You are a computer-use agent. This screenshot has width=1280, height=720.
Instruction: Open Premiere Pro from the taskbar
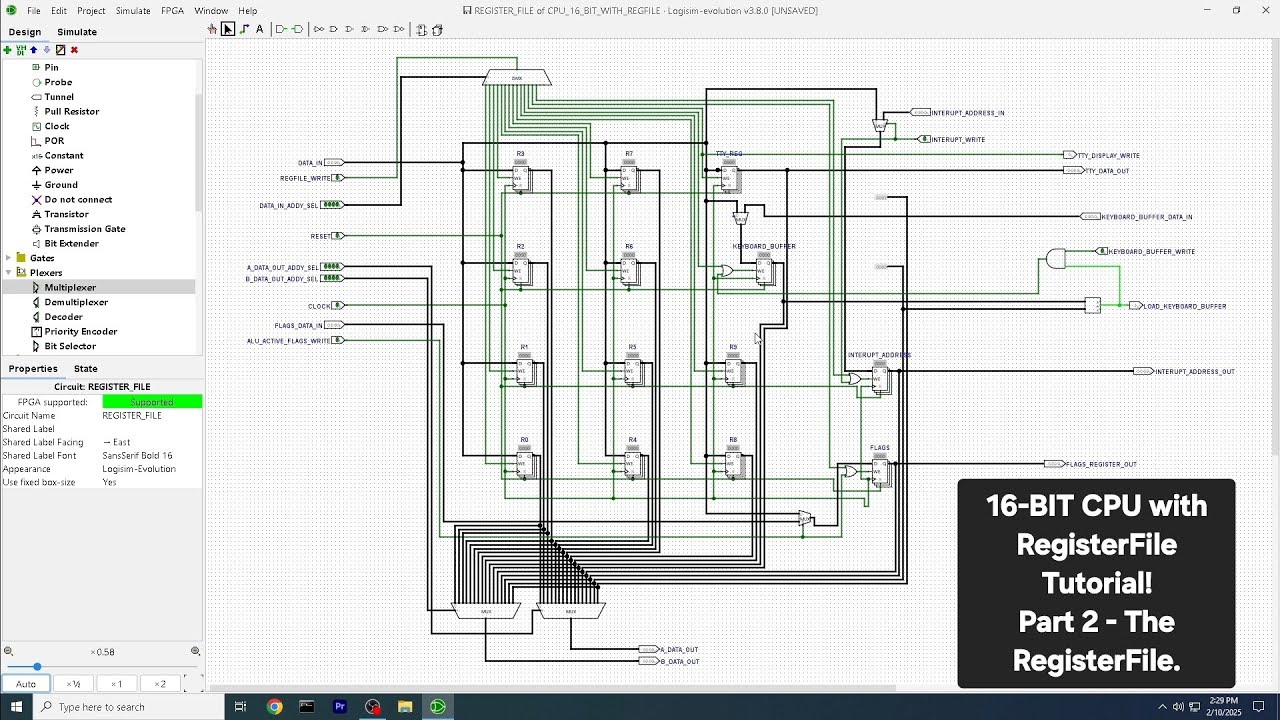(x=340, y=707)
